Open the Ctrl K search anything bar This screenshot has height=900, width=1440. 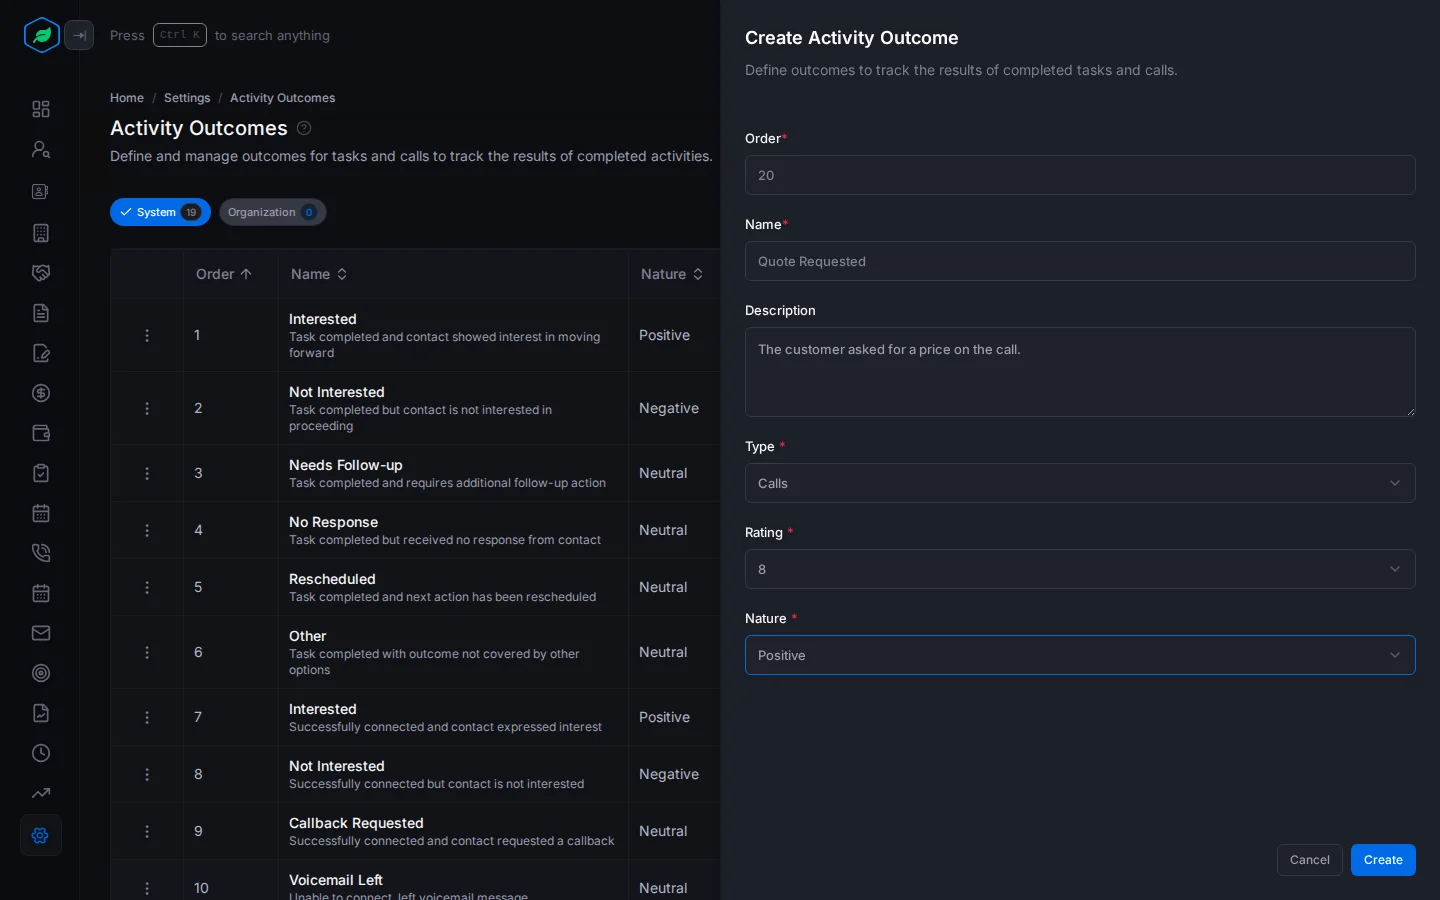(x=220, y=35)
